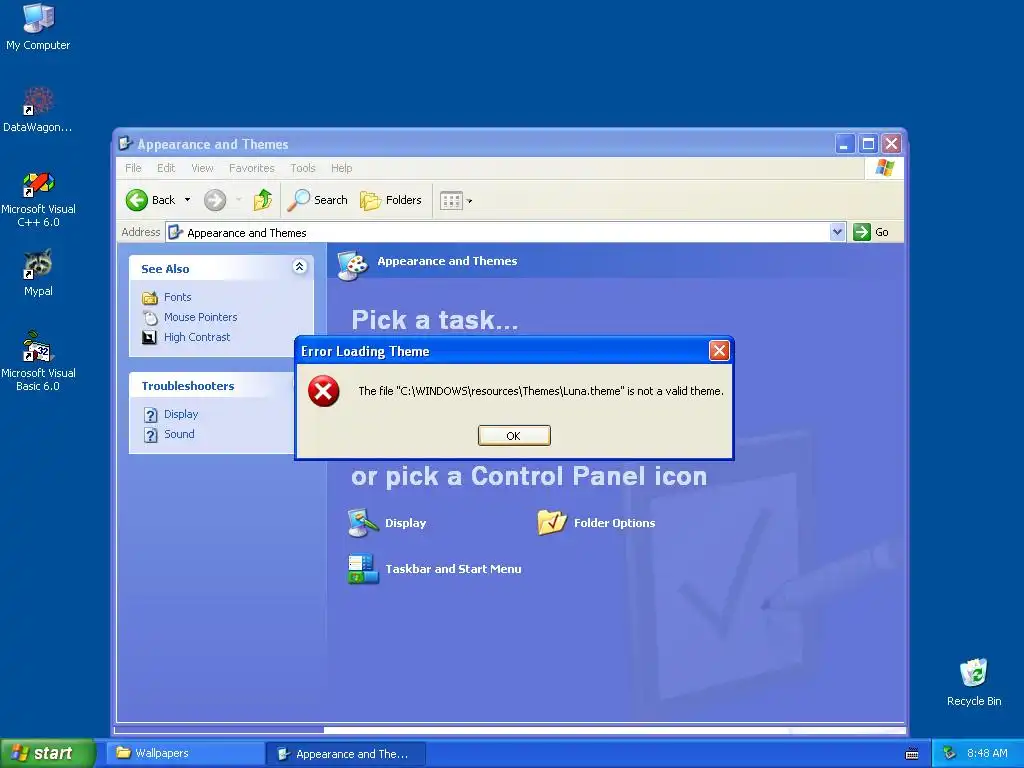
Task: Maximize the Appearance and Themes window
Action: pyautogui.click(x=868, y=144)
